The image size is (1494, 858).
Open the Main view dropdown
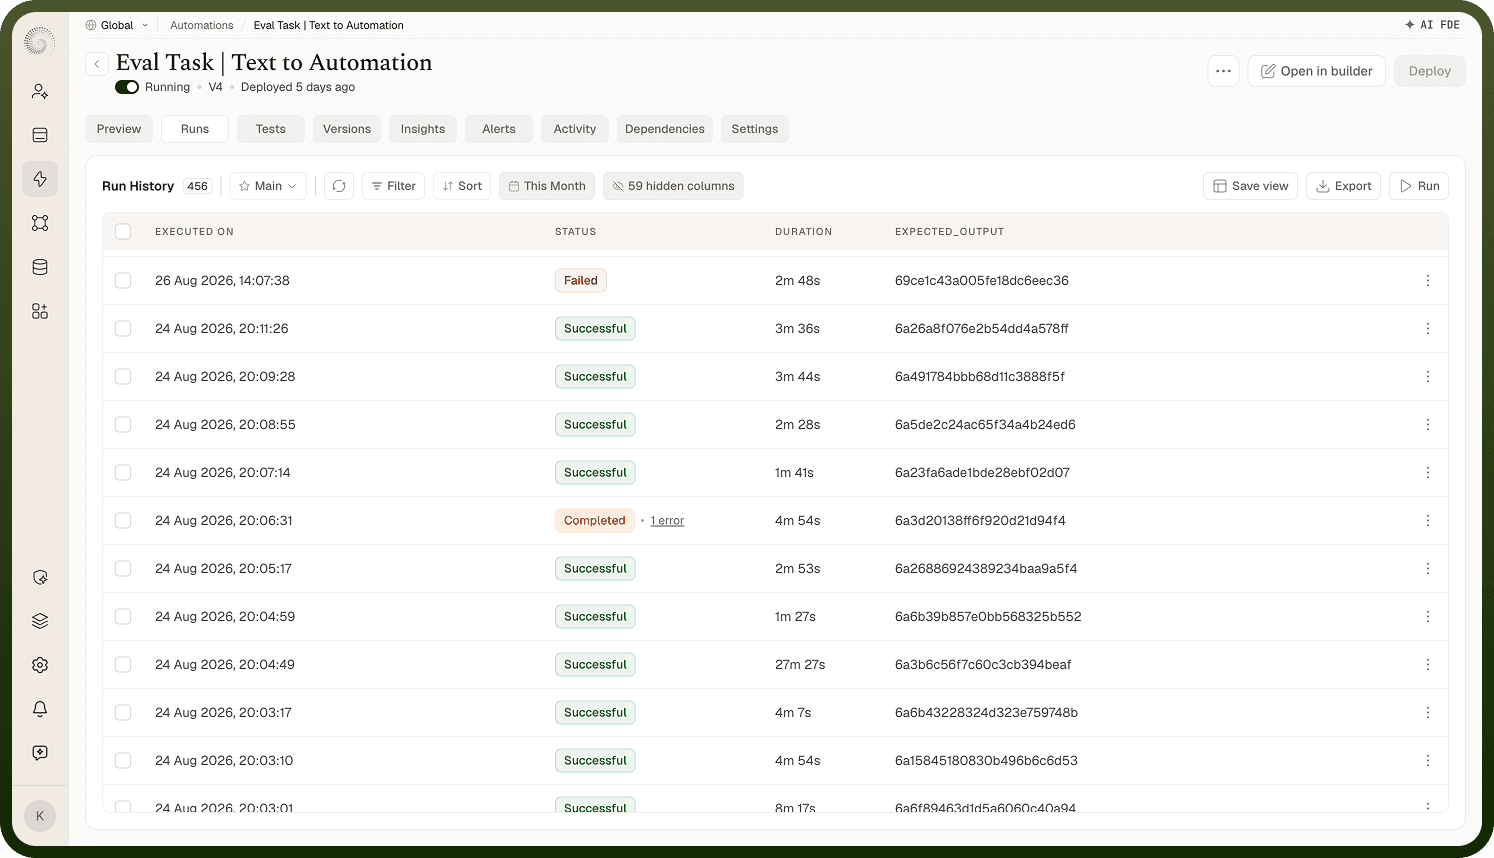click(x=268, y=186)
